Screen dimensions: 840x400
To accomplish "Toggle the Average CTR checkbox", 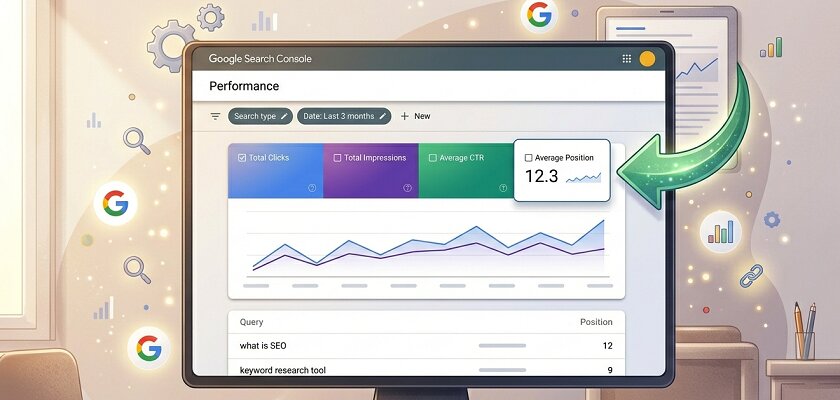I will [433, 158].
